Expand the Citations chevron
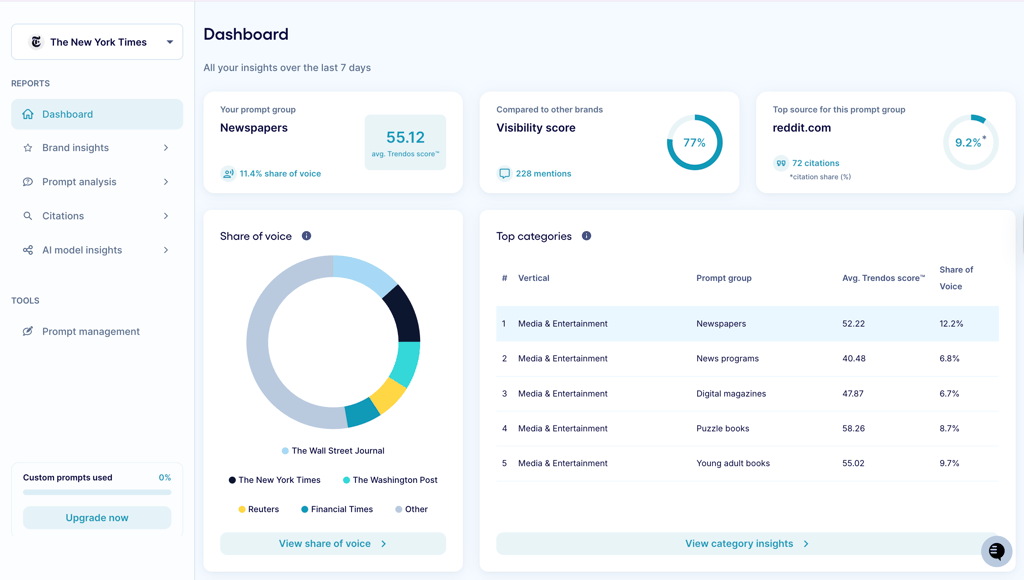 pos(166,216)
